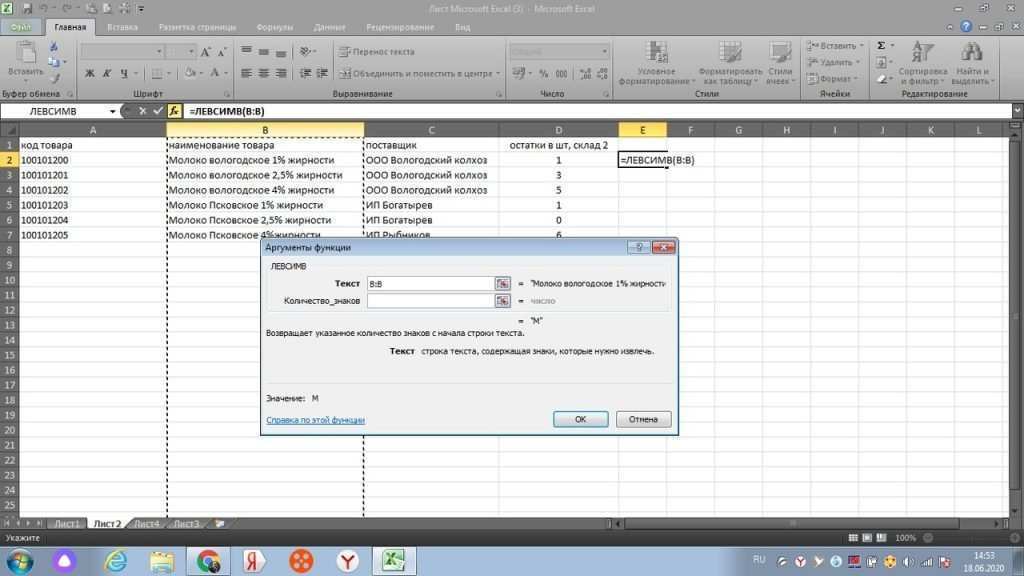This screenshot has width=1024, height=576.
Task: Click in the Количество_знаков input field
Action: tap(430, 300)
